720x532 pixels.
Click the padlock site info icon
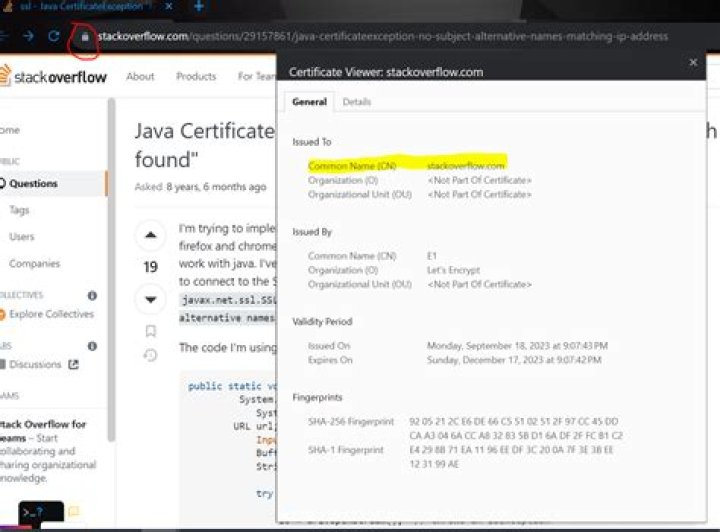tap(85, 37)
